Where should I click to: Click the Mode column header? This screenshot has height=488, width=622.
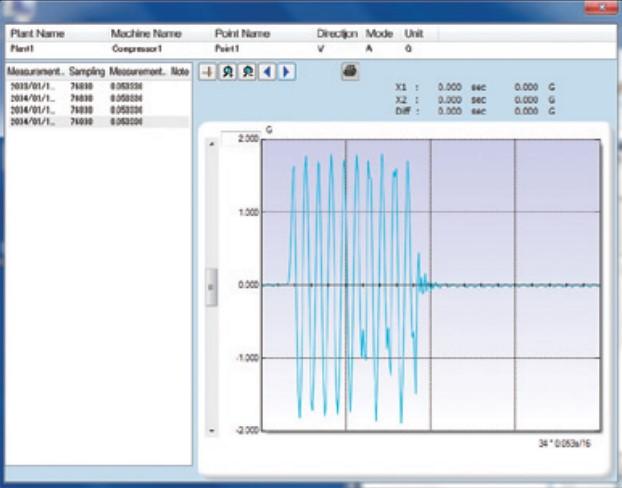[x=379, y=34]
